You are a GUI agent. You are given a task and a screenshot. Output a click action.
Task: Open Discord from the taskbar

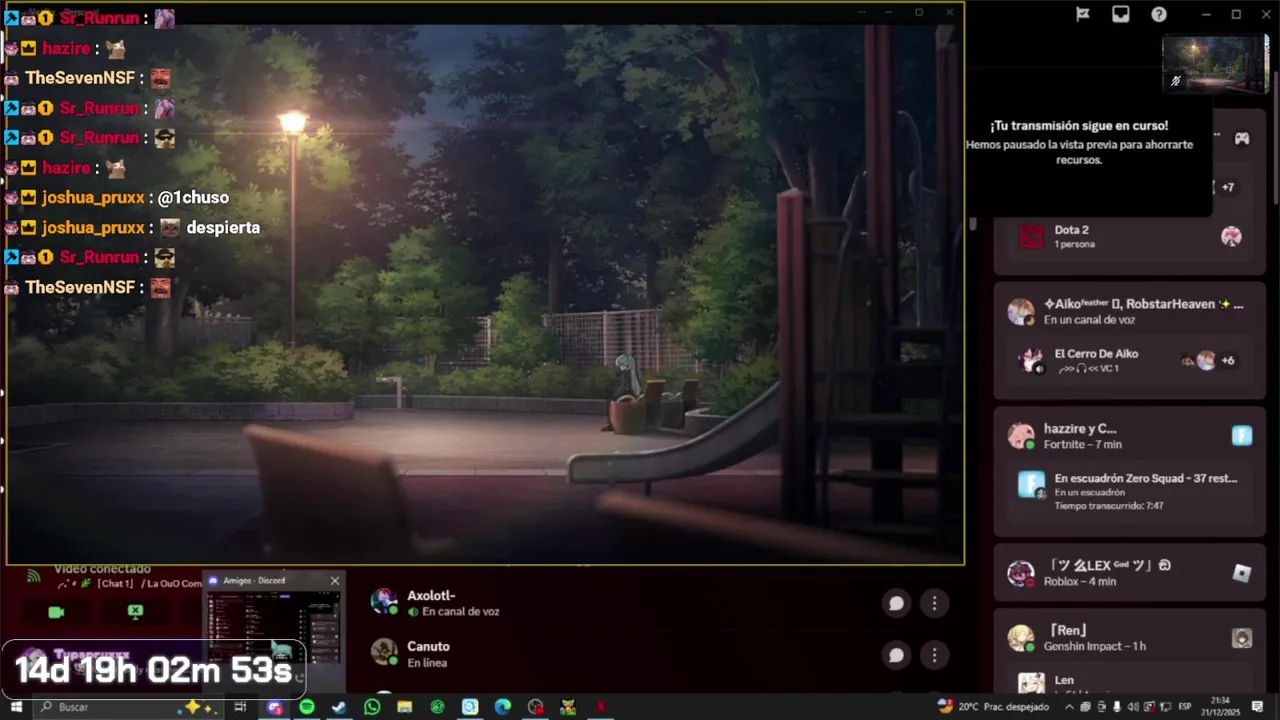[x=274, y=707]
